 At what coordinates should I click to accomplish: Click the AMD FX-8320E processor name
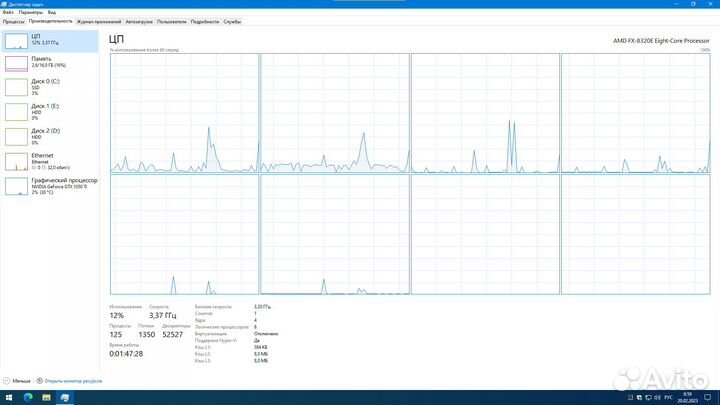point(661,41)
